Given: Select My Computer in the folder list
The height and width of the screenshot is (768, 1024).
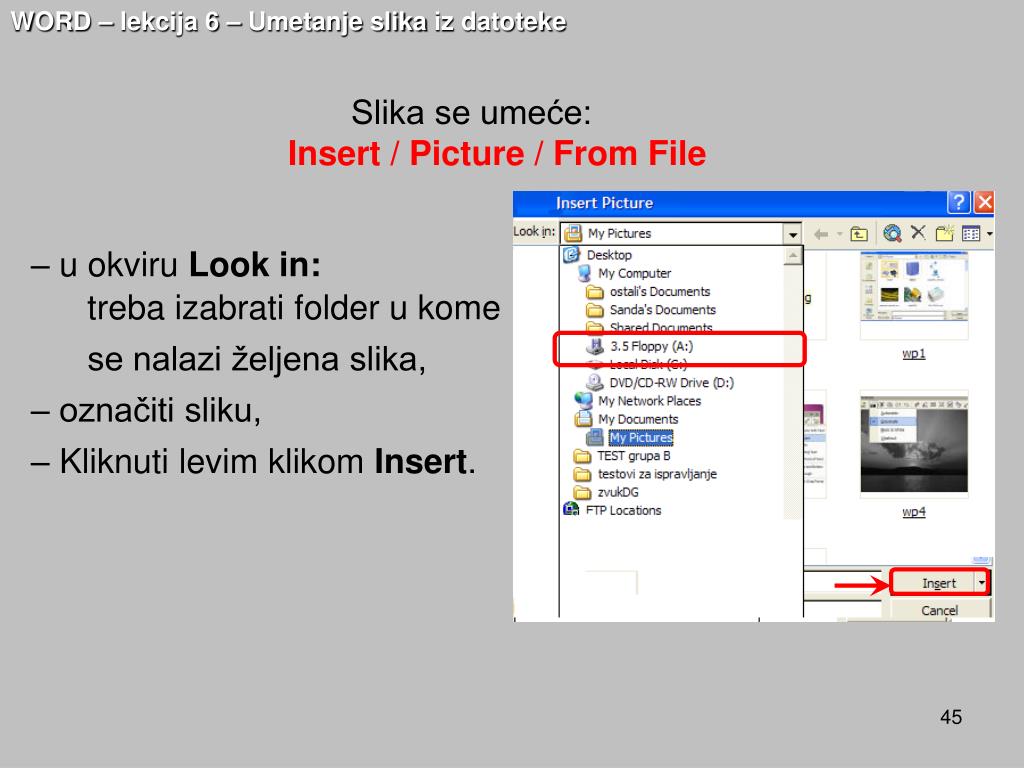Looking at the screenshot, I should (x=634, y=273).
